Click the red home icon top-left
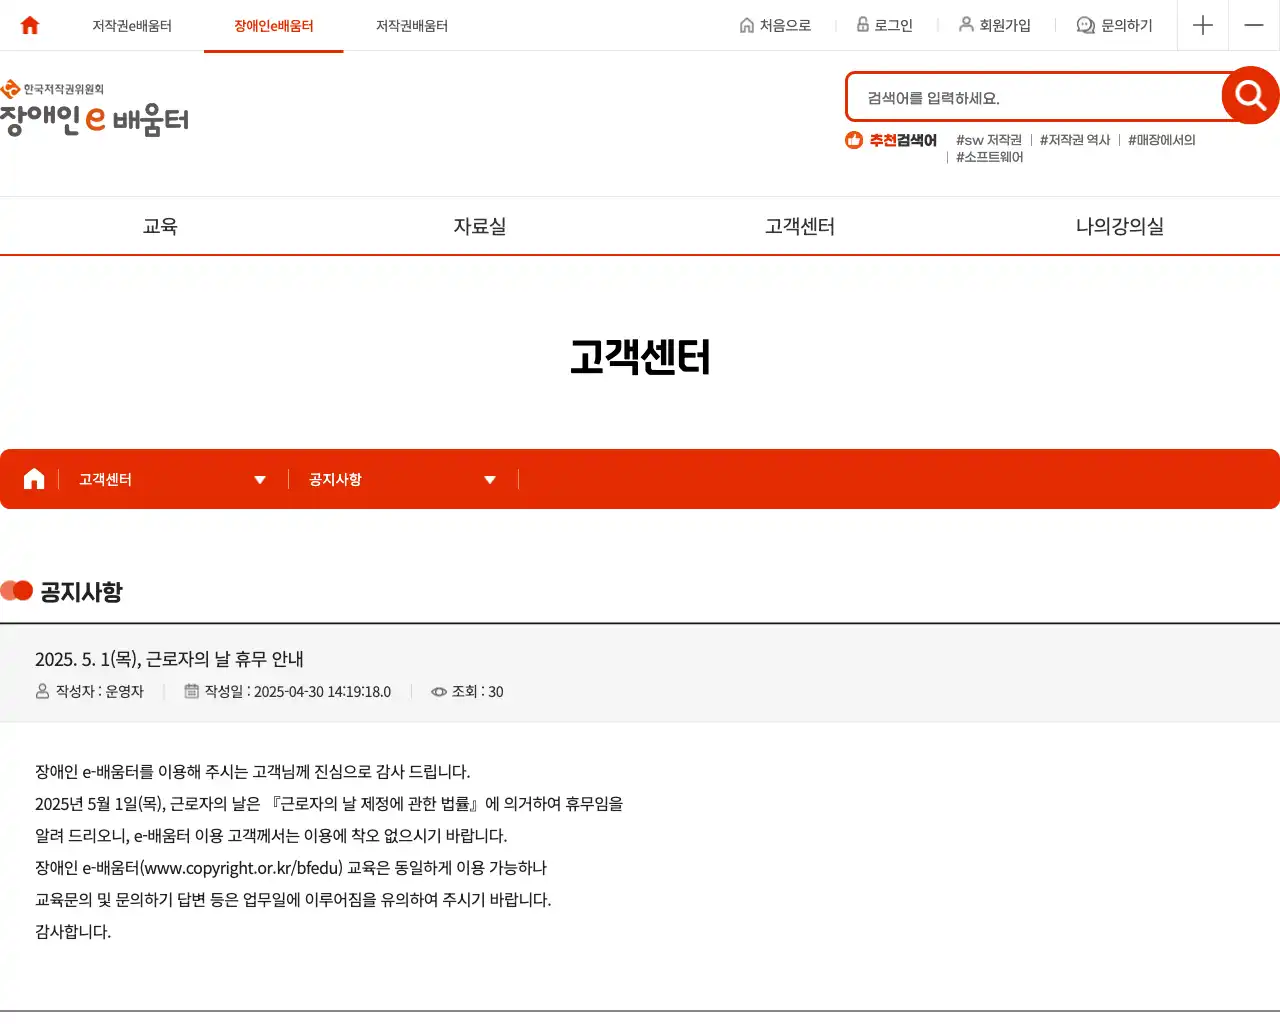Image resolution: width=1280 pixels, height=1024 pixels. point(29,25)
